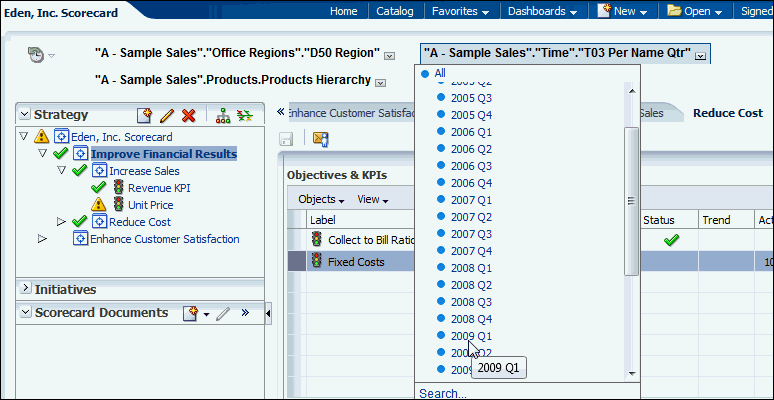
Task: Select Improve Financial Results objective
Action: 164,154
